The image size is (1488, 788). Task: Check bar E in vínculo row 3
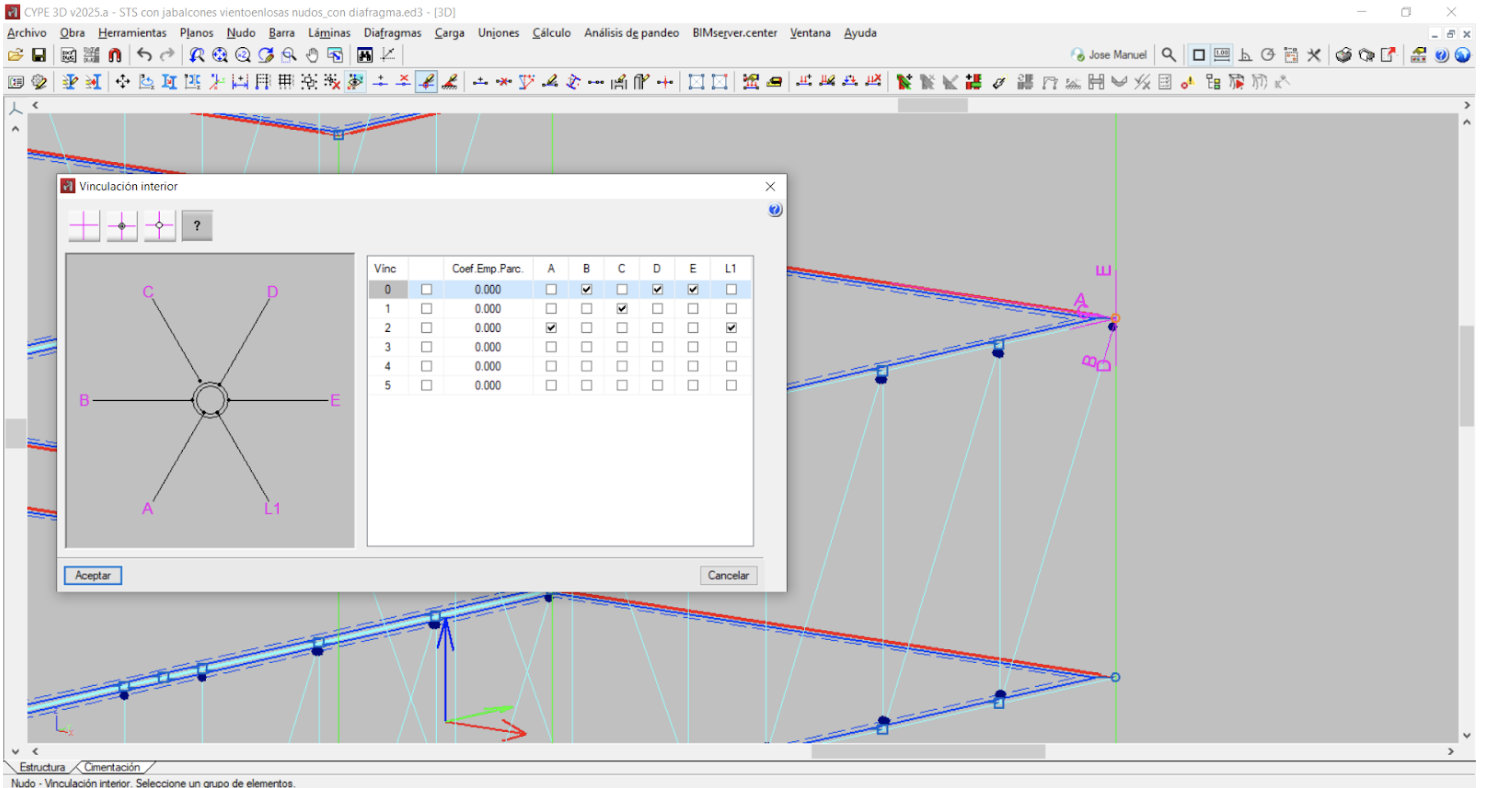click(x=693, y=347)
